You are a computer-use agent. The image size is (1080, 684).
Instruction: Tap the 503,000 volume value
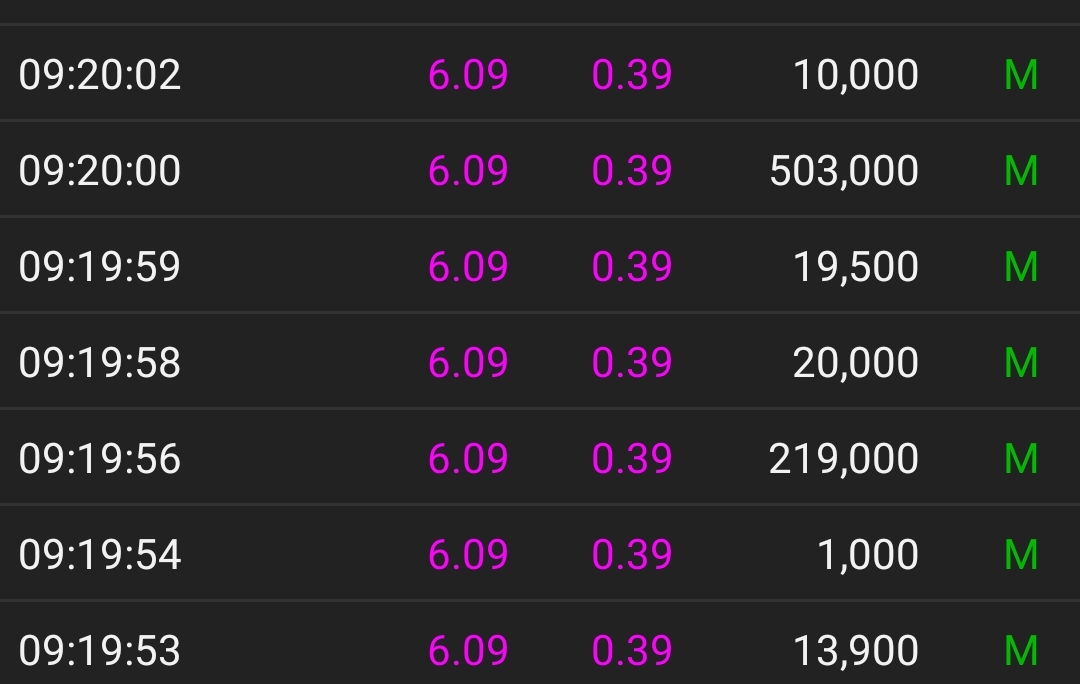click(x=844, y=171)
